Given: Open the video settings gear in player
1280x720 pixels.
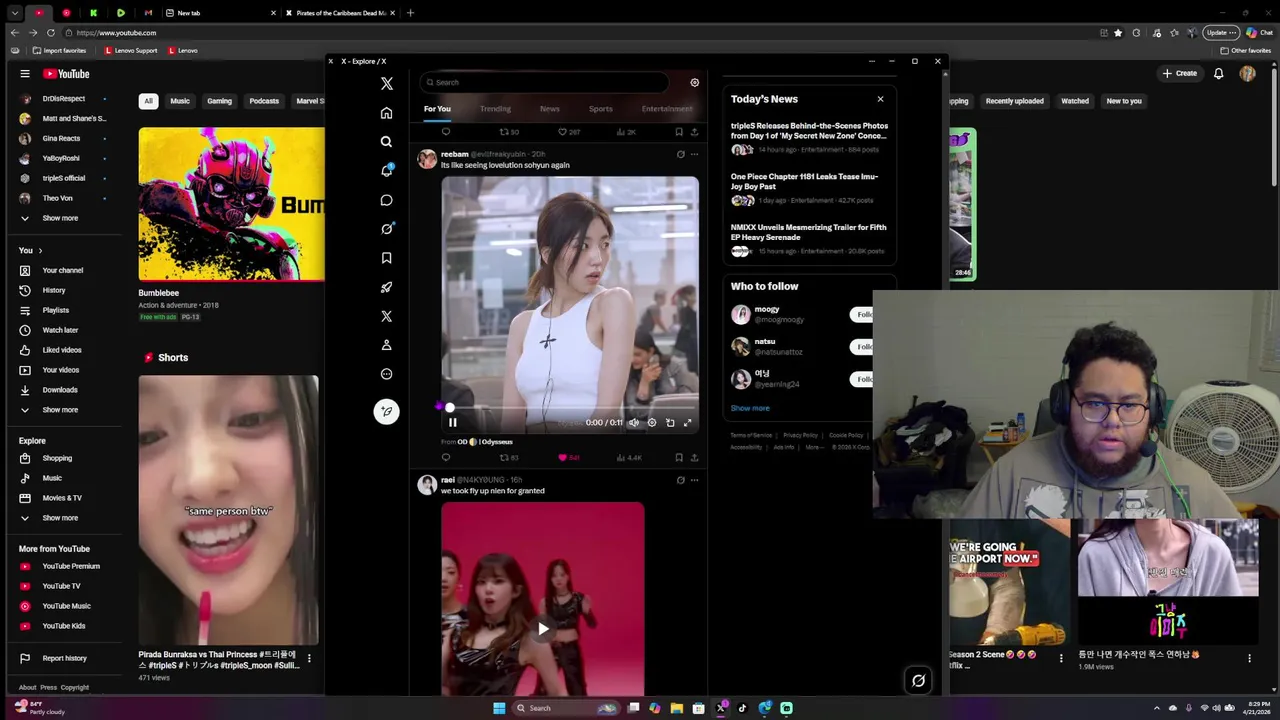Looking at the screenshot, I should 652,423.
